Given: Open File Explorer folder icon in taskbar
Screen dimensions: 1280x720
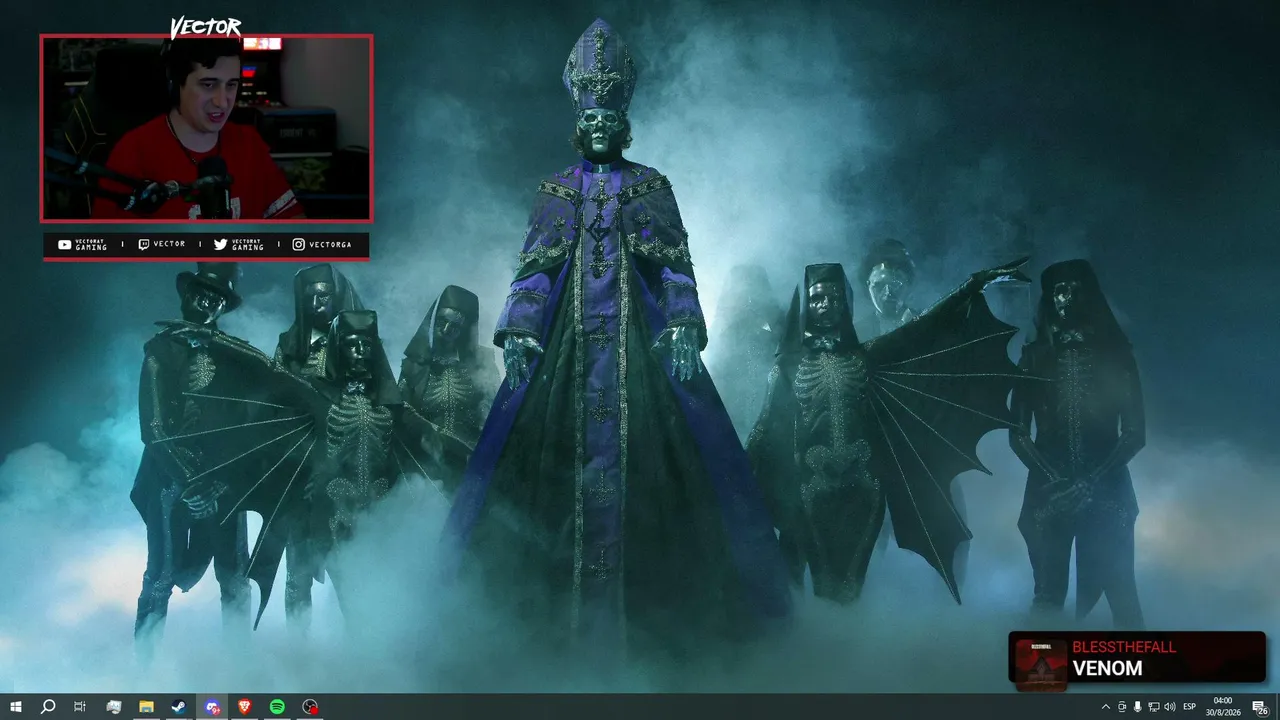Looking at the screenshot, I should (x=146, y=707).
